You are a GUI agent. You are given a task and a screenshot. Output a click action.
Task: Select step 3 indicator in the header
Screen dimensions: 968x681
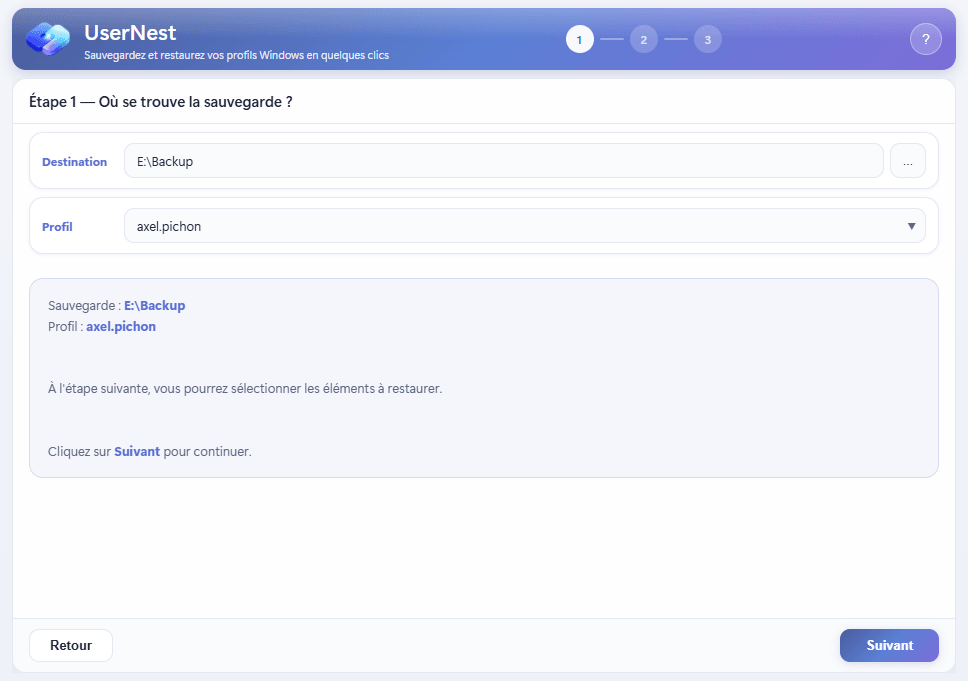[708, 40]
